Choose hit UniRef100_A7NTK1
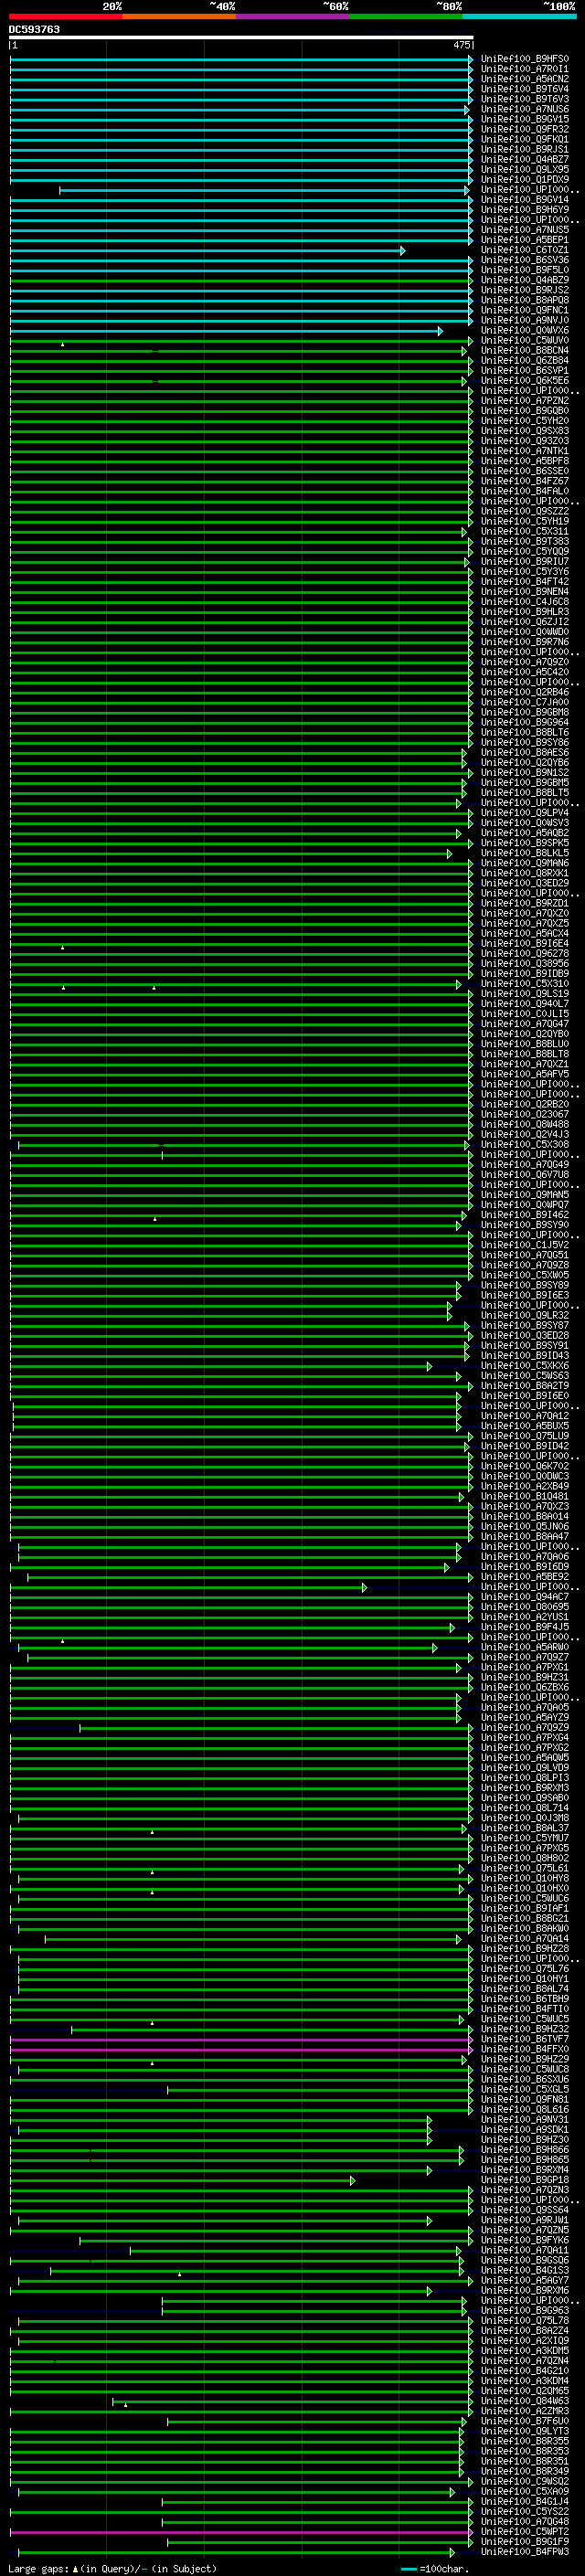This screenshot has height=2576, width=585. [x=524, y=451]
